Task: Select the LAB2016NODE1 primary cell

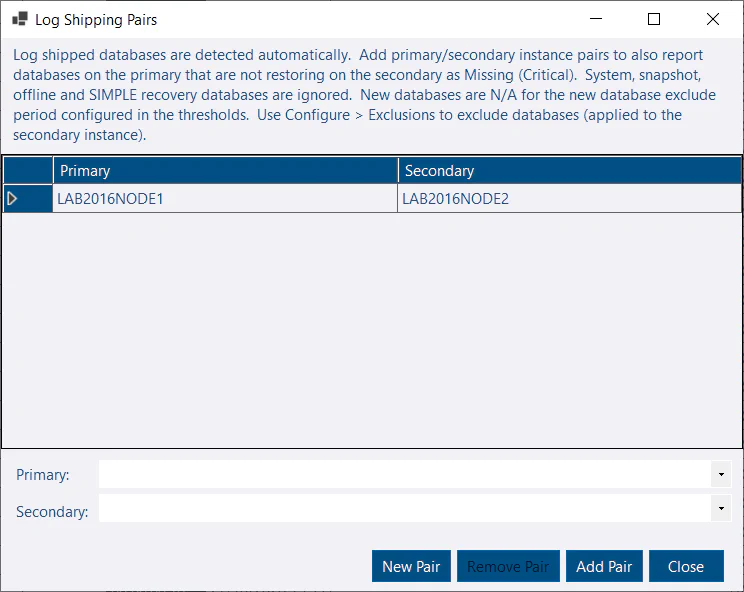Action: point(225,198)
